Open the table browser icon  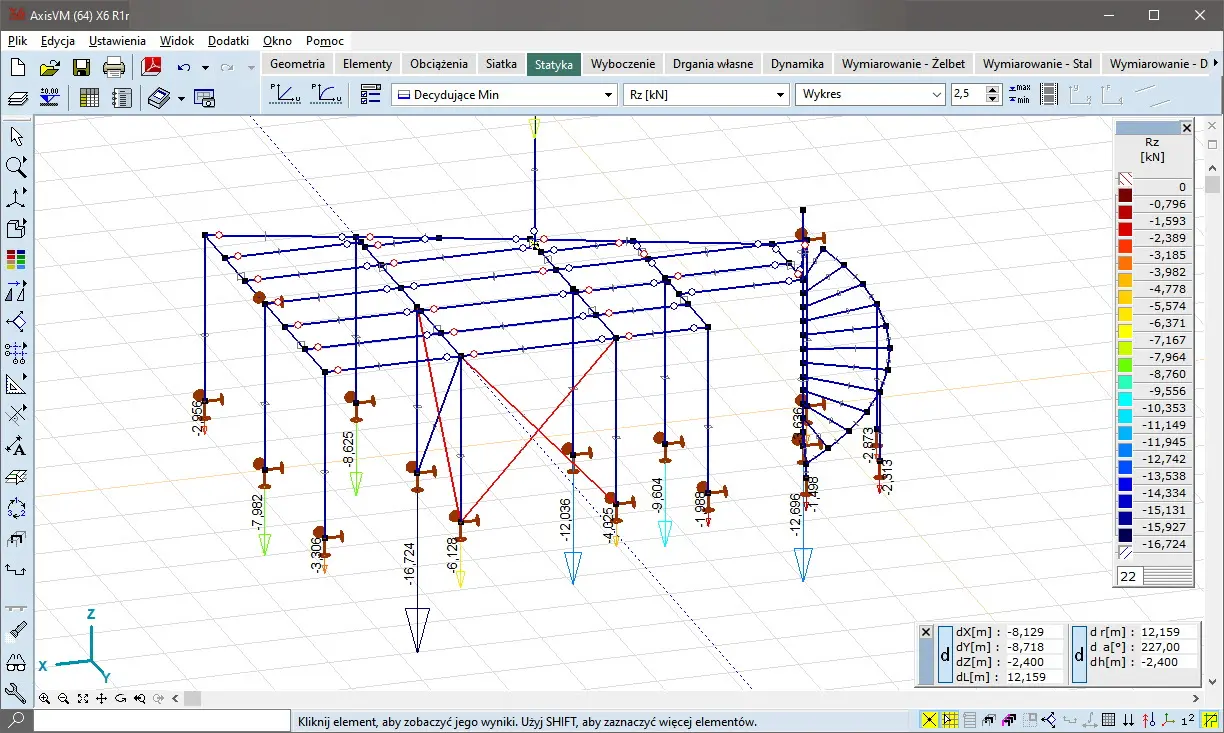coord(89,97)
